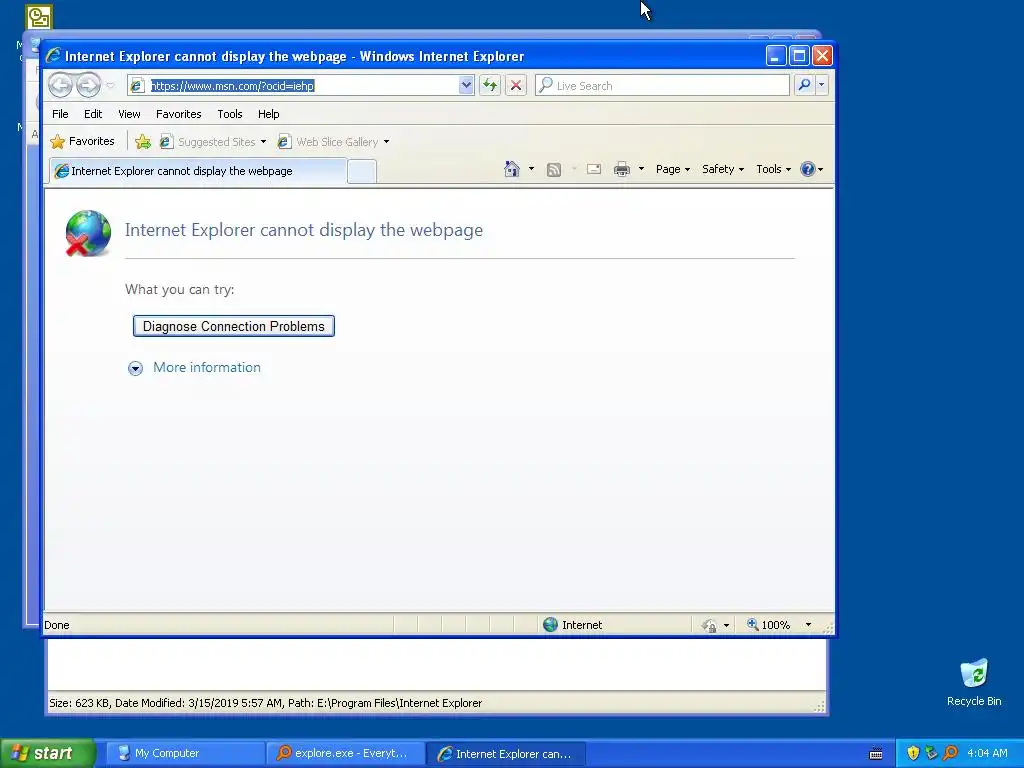1024x768 pixels.
Task: Click the Internet zone status indicator
Action: point(573,625)
